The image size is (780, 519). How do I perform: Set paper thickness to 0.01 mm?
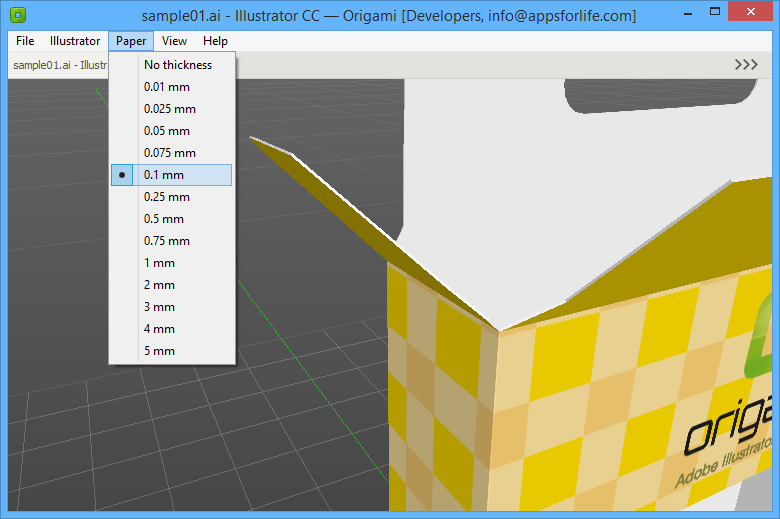coord(172,87)
